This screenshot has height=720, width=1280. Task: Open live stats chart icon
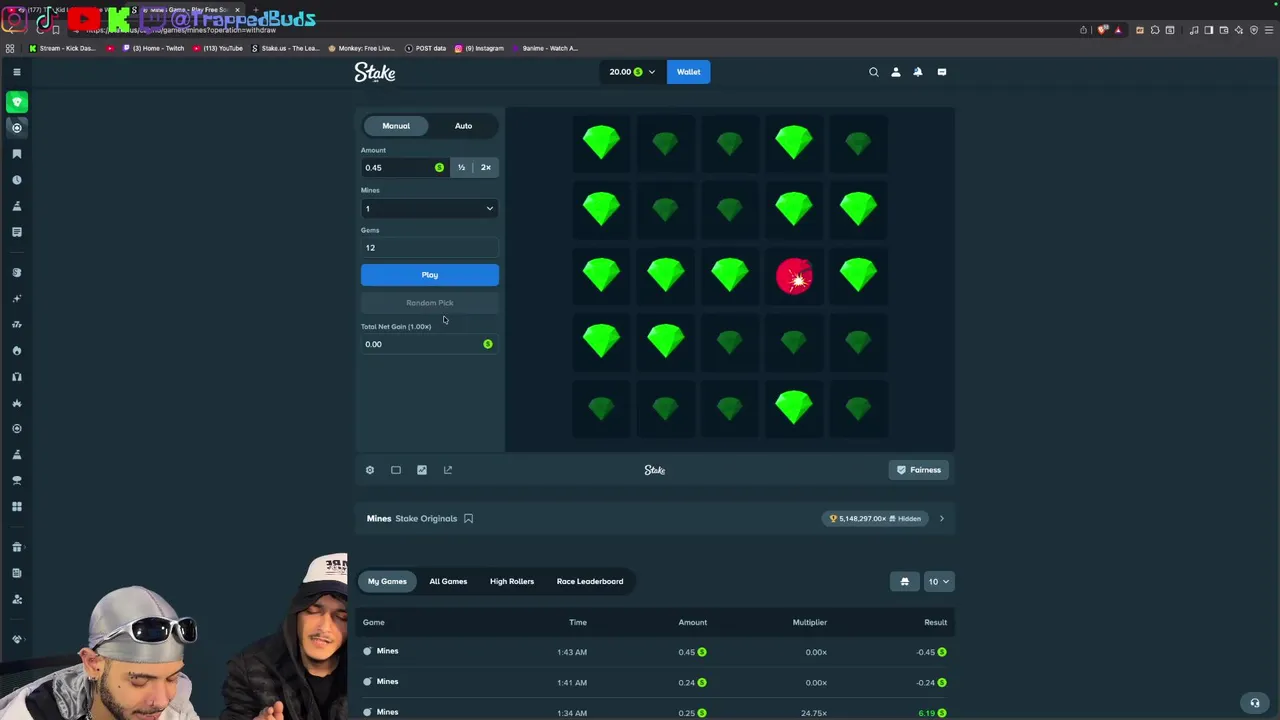422,470
